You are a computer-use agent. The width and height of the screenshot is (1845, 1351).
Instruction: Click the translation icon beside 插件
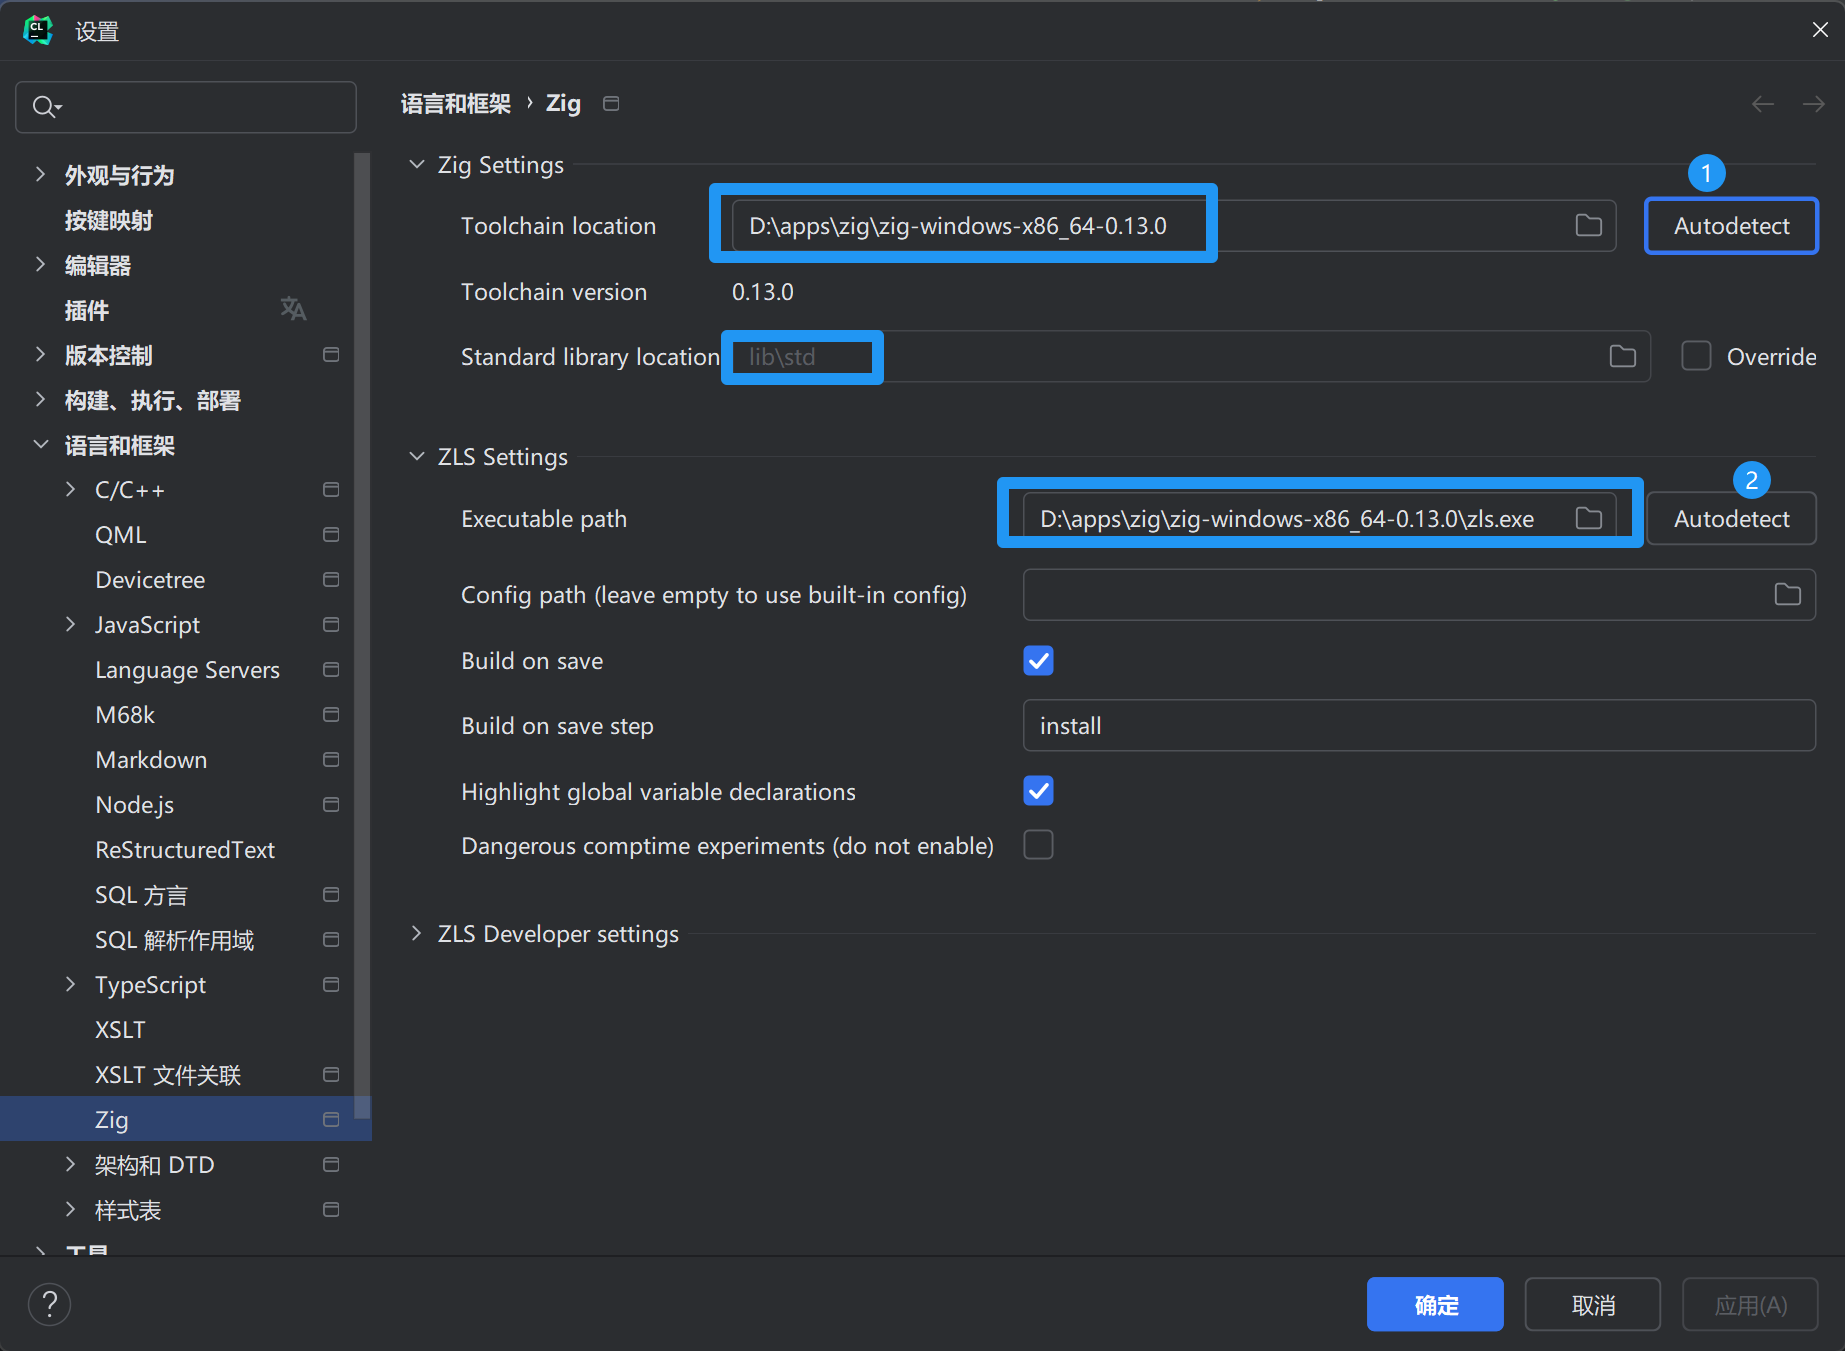293,309
